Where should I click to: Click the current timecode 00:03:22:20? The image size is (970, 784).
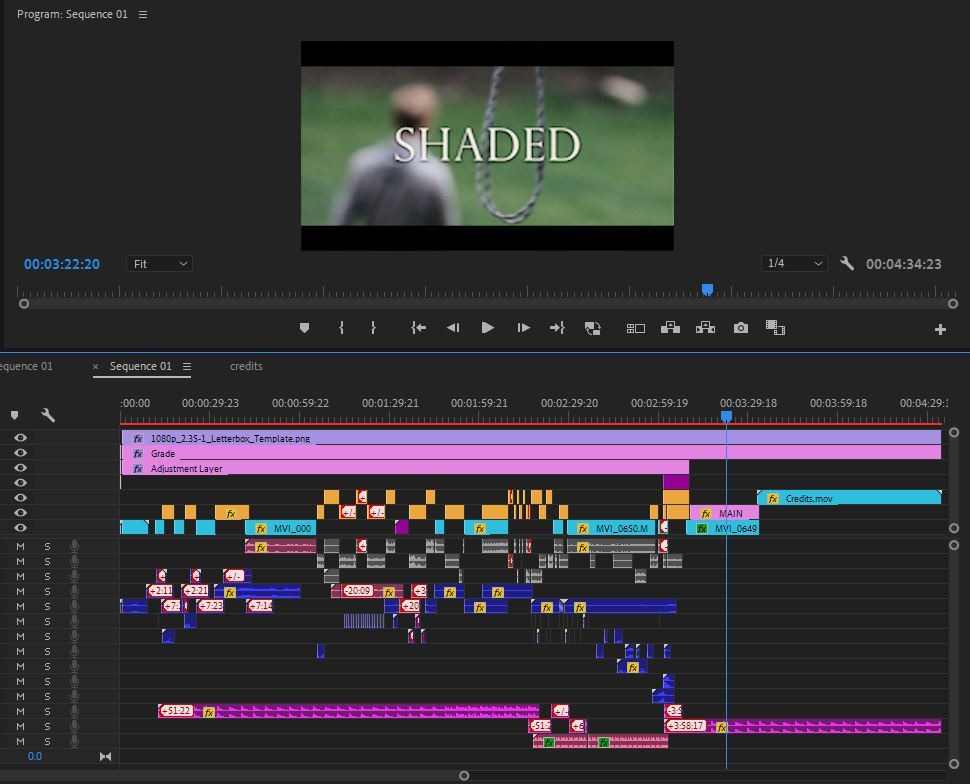click(x=62, y=264)
